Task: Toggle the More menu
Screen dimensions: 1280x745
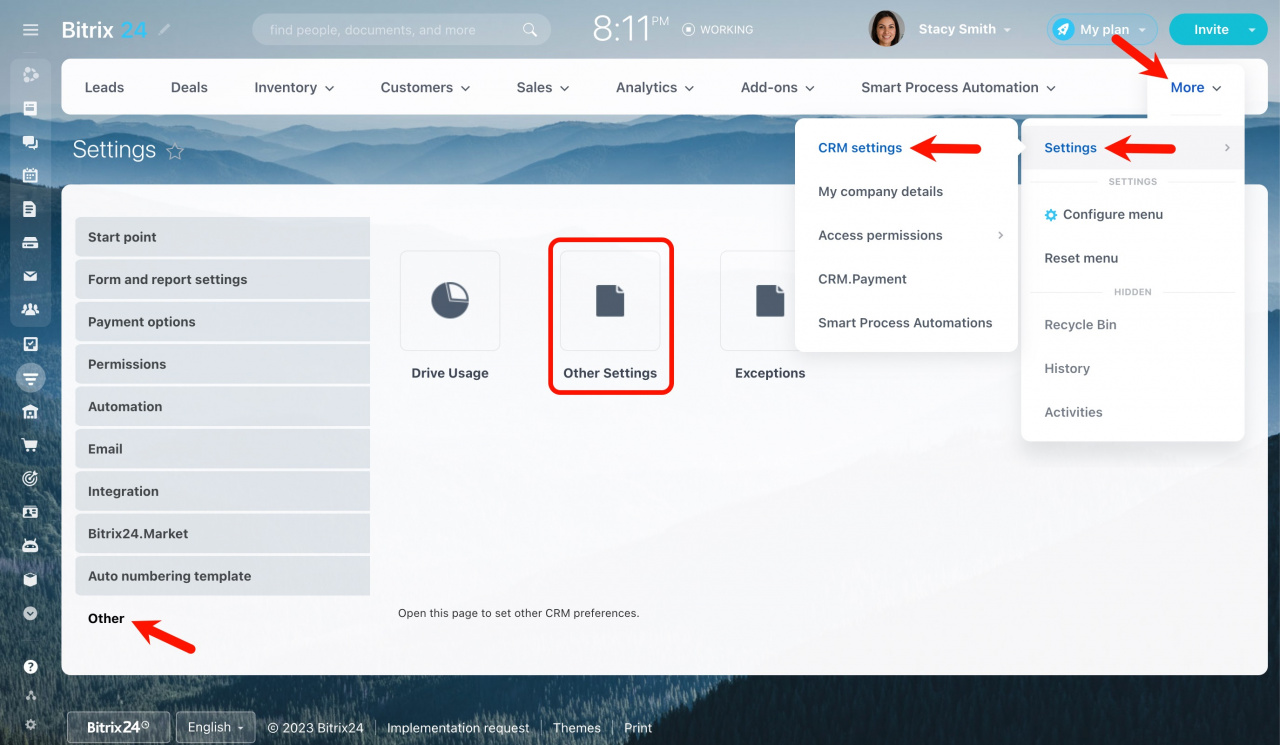Action: click(1196, 88)
